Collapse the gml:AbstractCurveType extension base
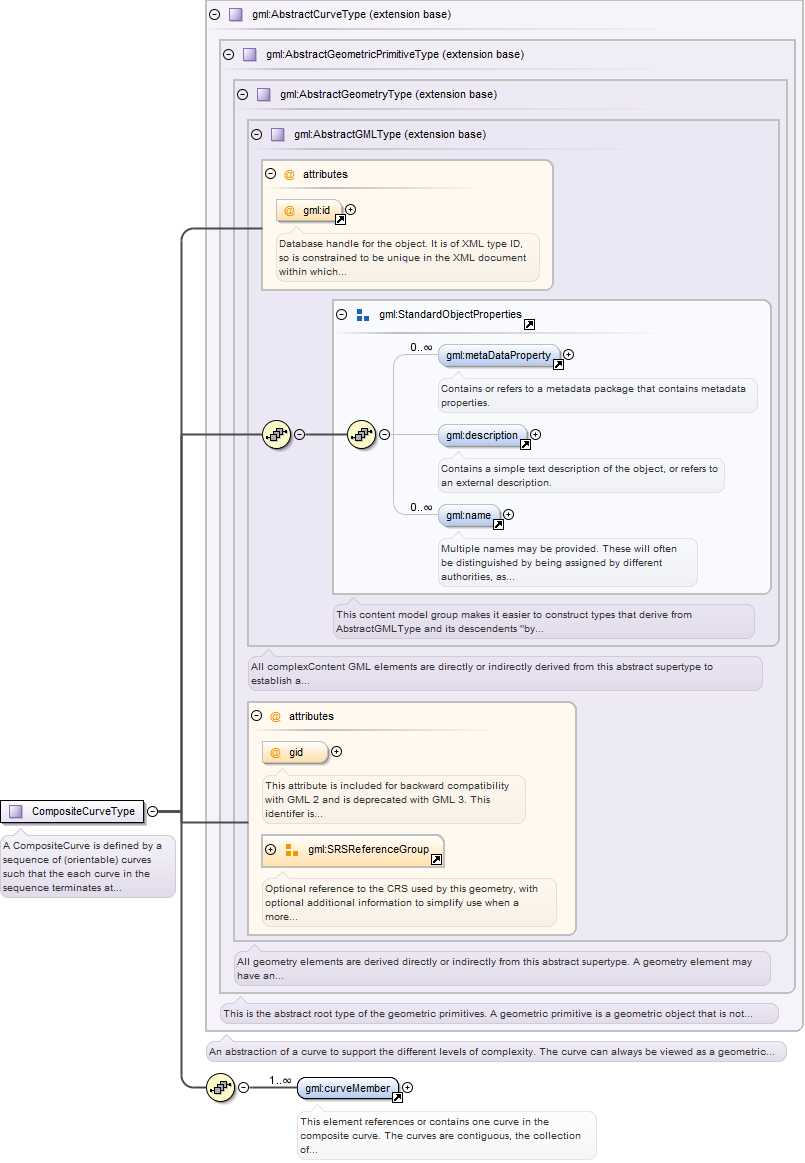This screenshot has width=805, height=1163. [214, 14]
